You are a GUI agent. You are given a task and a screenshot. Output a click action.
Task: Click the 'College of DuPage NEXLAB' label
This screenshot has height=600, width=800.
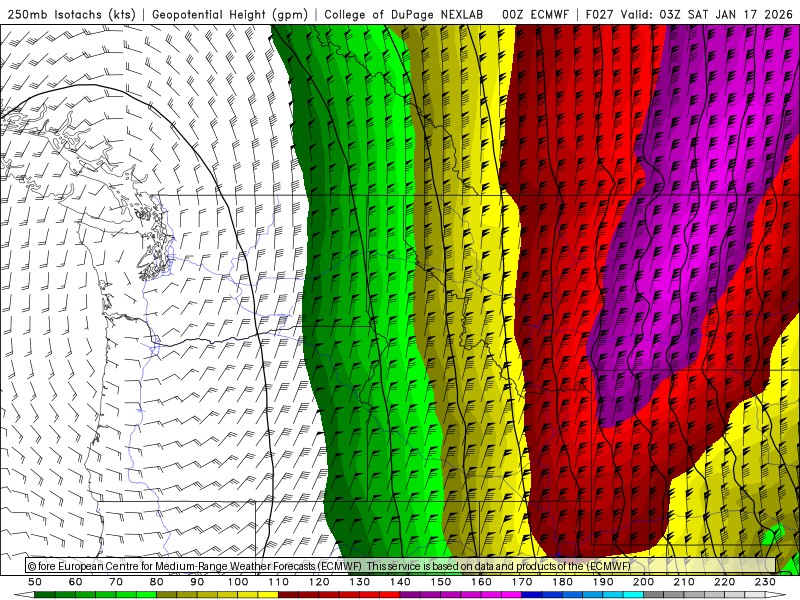[404, 15]
